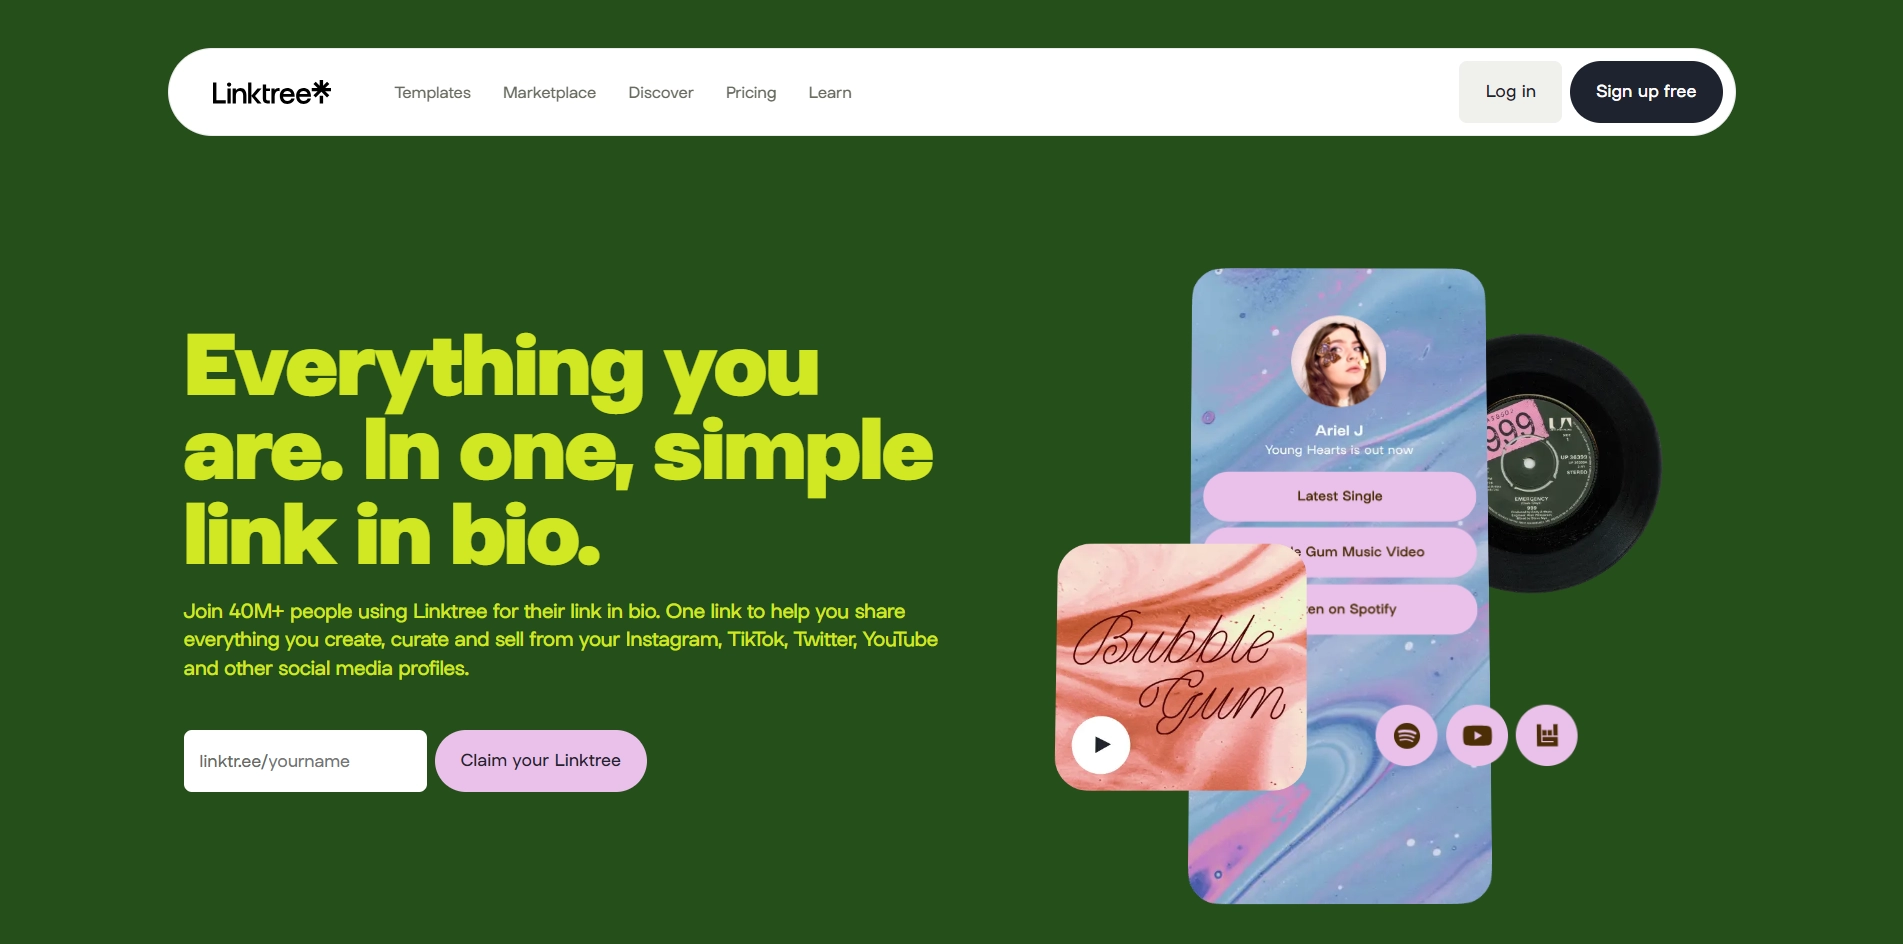1903x944 pixels.
Task: Click the Linktree logo
Action: point(271,92)
